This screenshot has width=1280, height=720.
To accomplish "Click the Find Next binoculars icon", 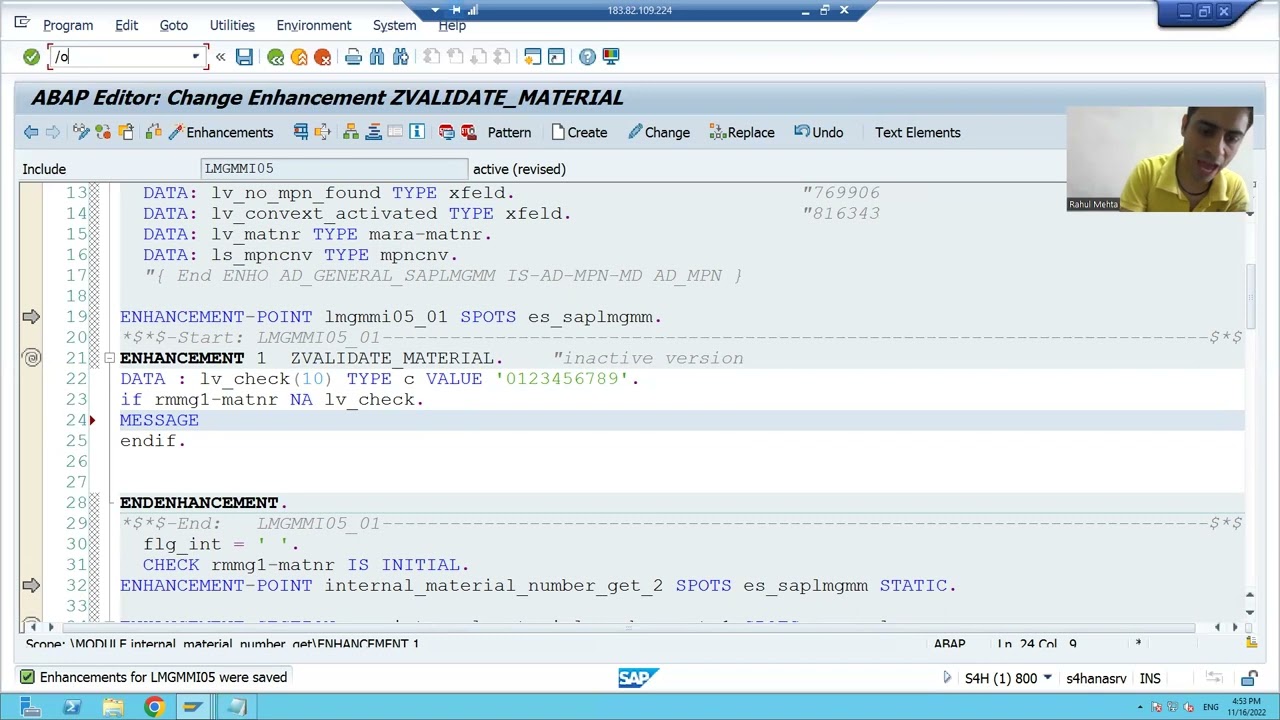I will 400,57.
